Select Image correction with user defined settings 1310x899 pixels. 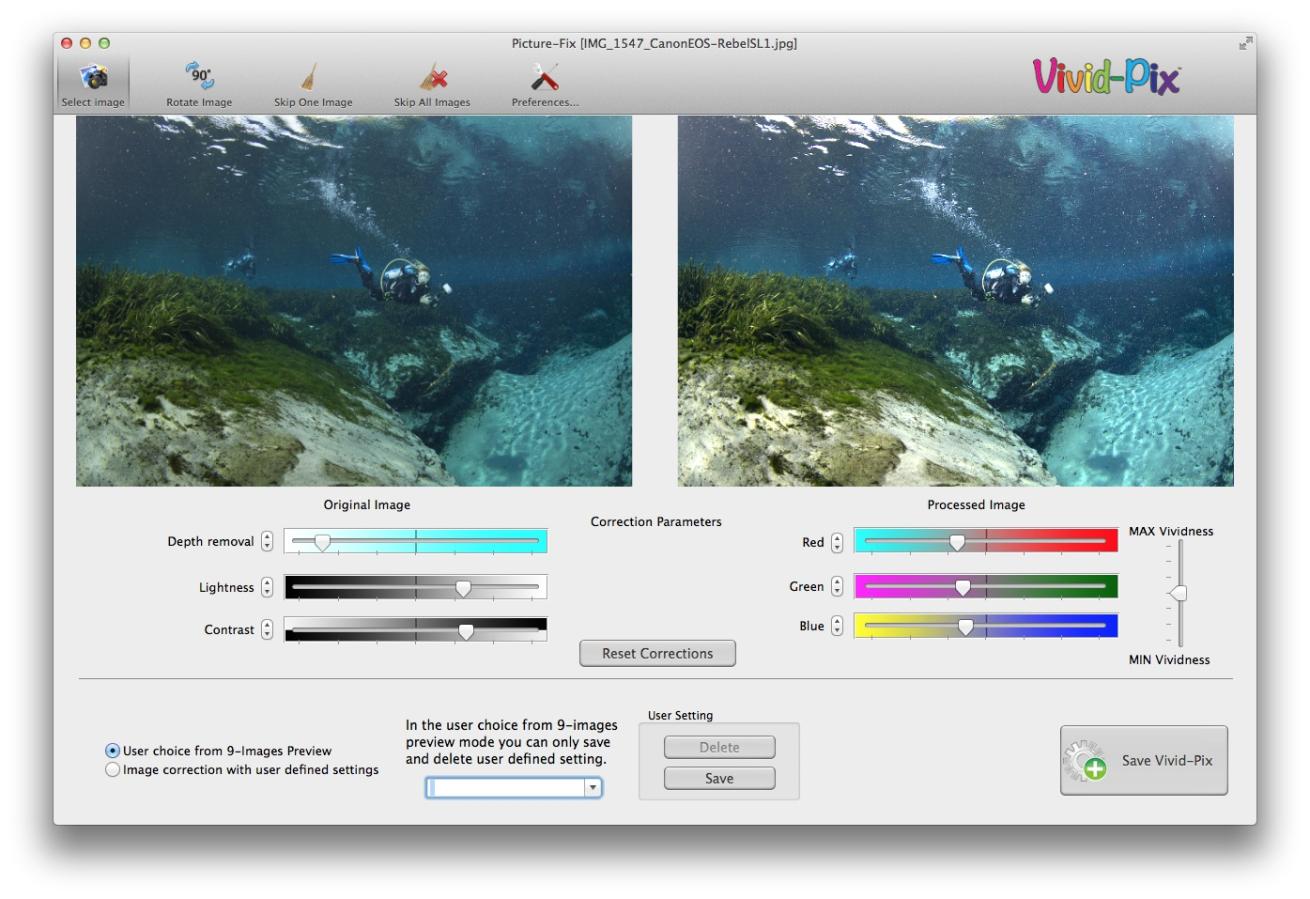(113, 770)
